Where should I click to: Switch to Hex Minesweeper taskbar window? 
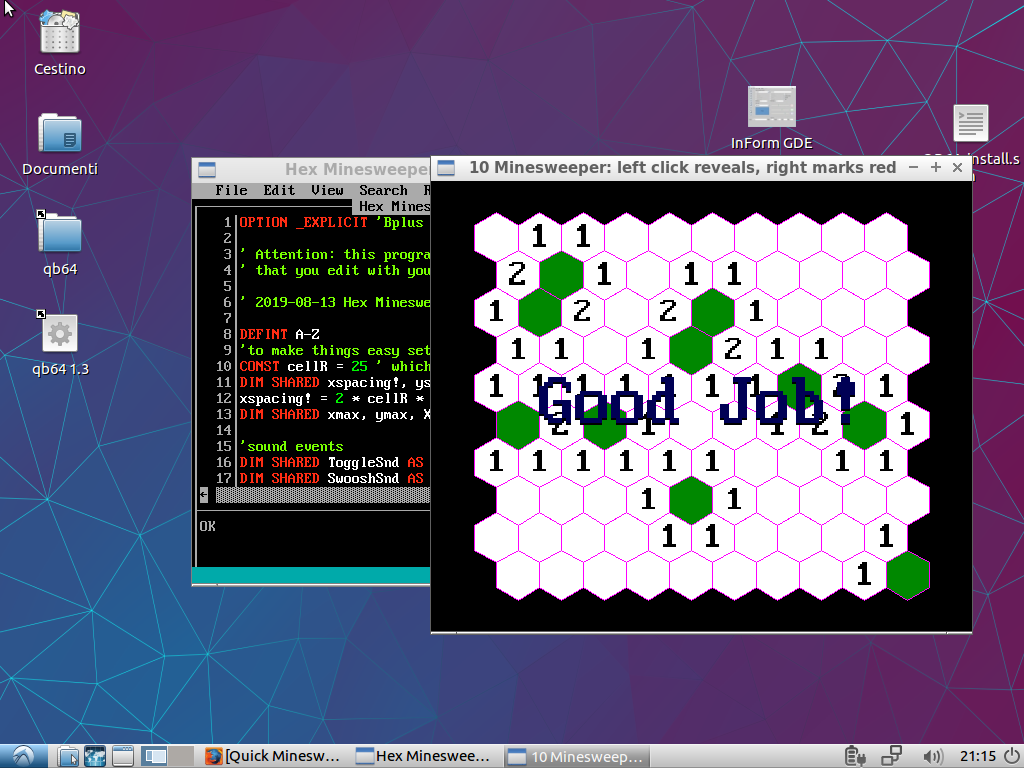tap(424, 756)
